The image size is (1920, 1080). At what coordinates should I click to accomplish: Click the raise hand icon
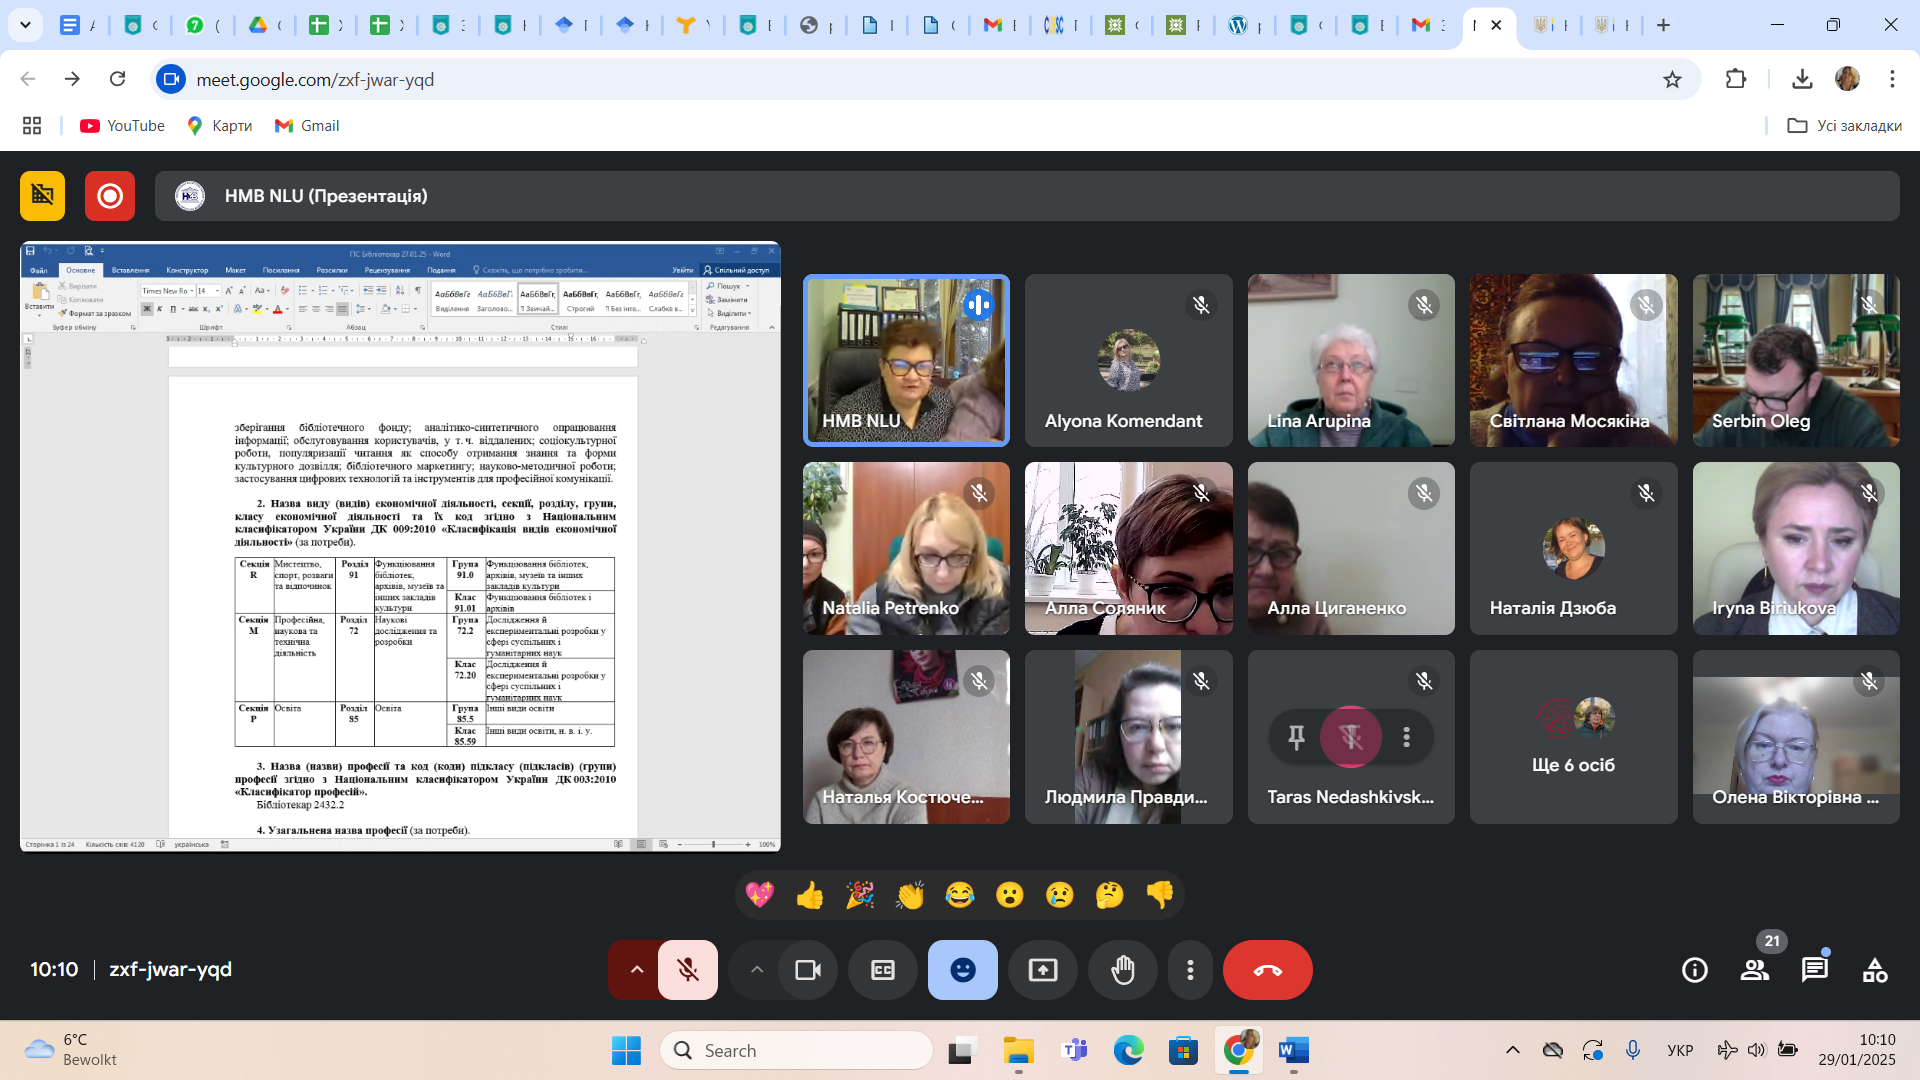point(1123,970)
